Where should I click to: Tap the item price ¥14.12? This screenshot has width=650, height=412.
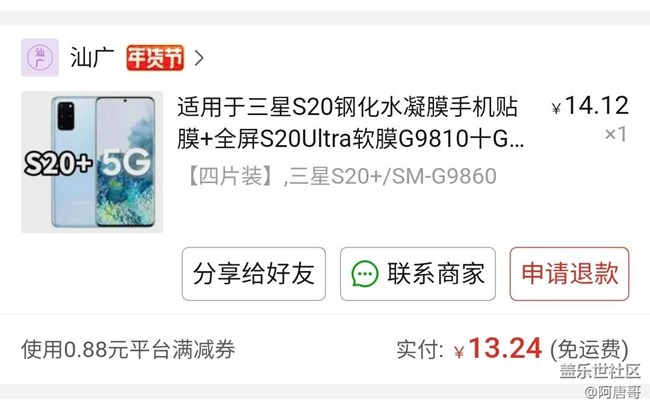click(590, 106)
